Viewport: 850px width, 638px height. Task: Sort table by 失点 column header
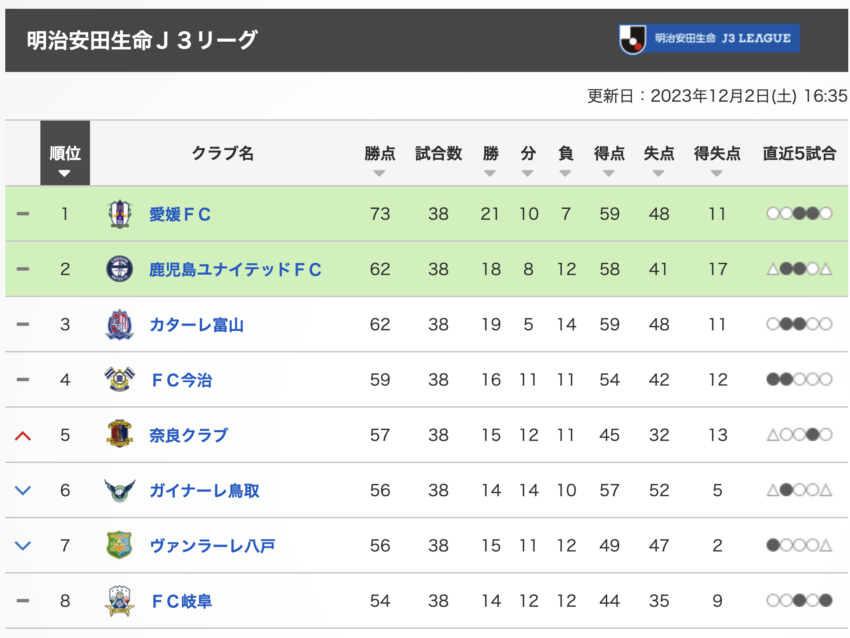pyautogui.click(x=659, y=153)
